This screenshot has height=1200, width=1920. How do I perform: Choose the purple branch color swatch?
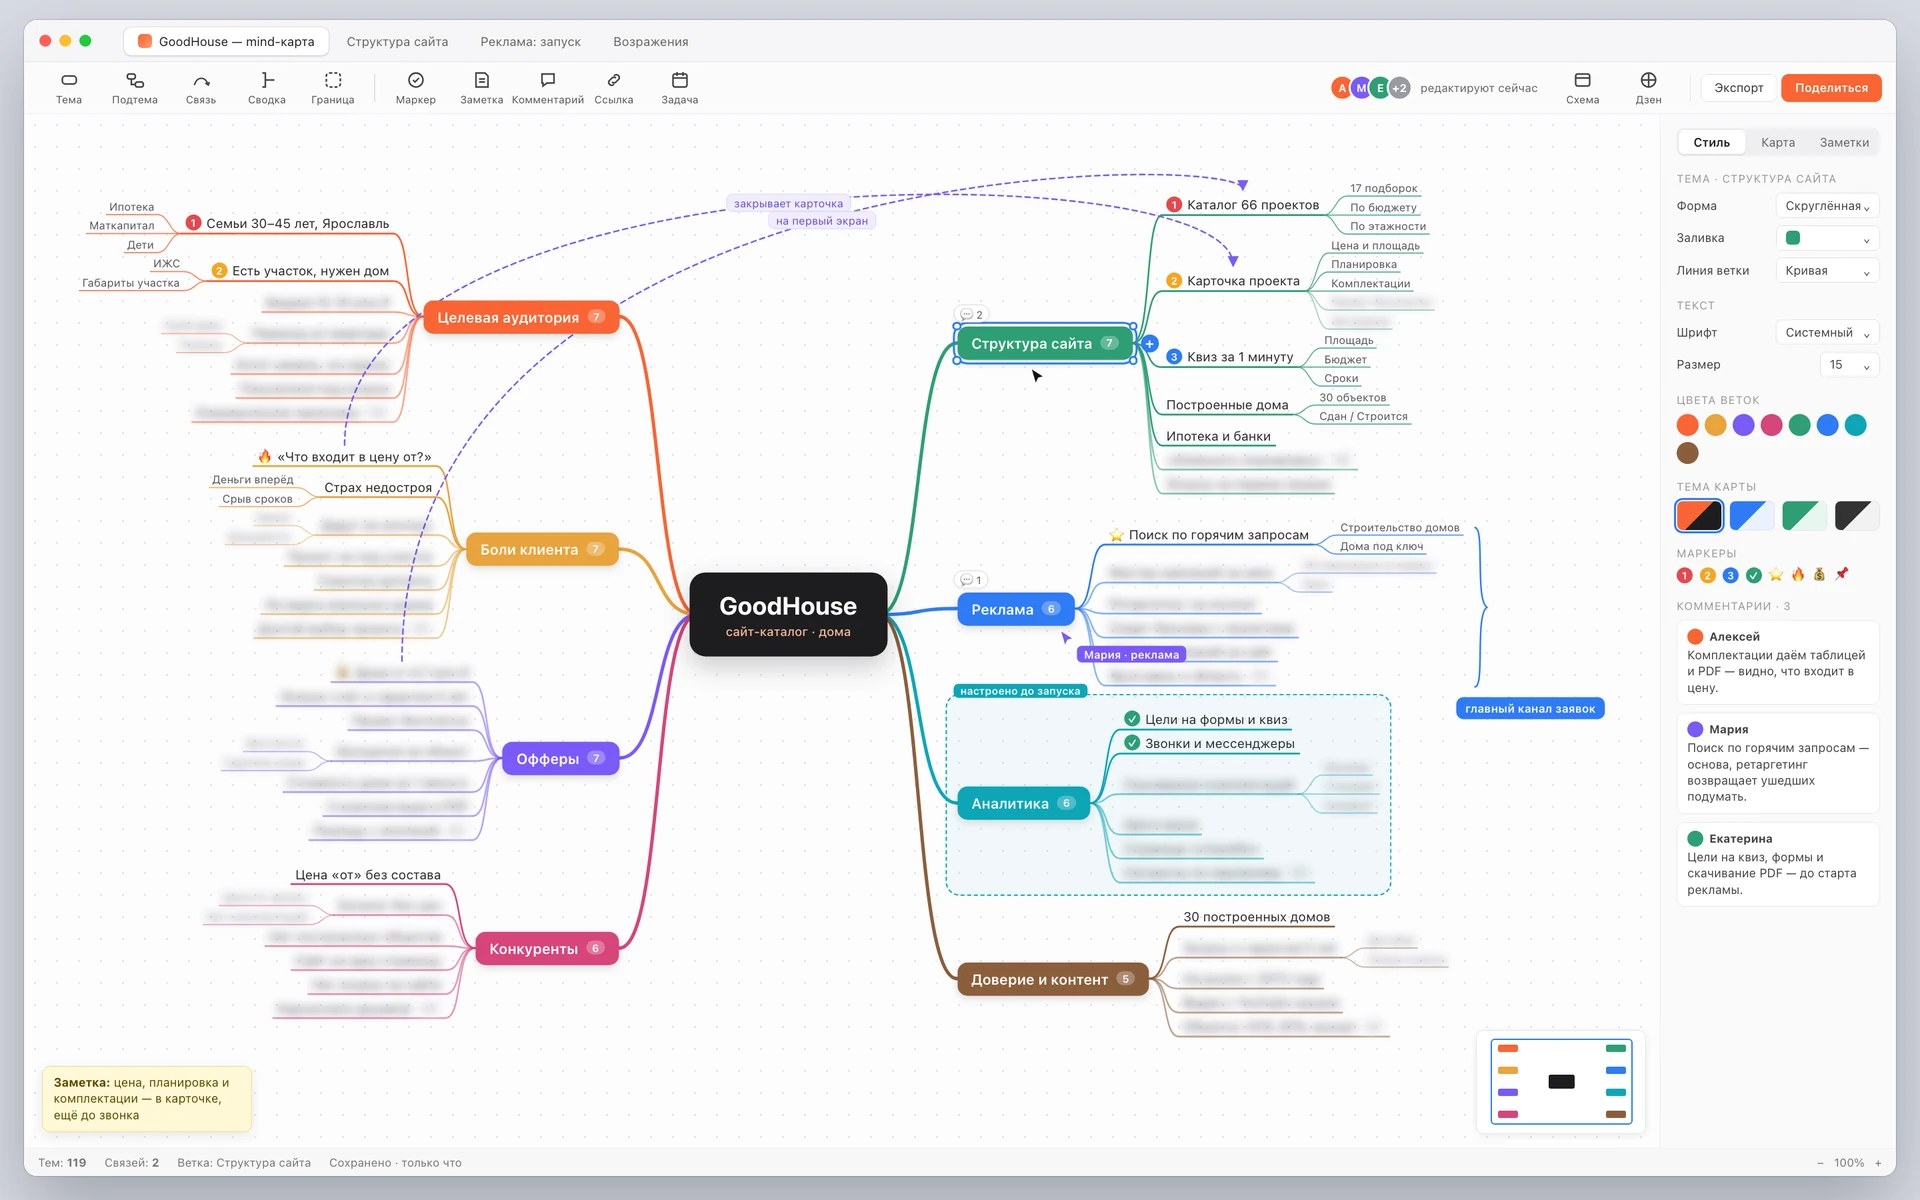point(1743,425)
